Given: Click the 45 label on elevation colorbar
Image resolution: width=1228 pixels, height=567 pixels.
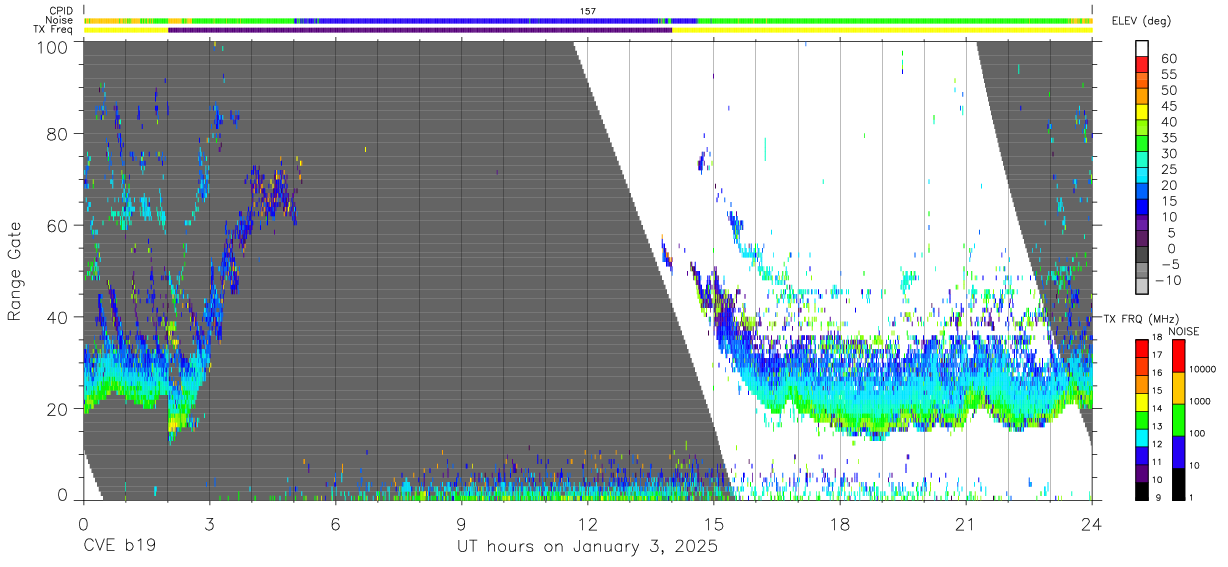Looking at the screenshot, I should click(1169, 106).
